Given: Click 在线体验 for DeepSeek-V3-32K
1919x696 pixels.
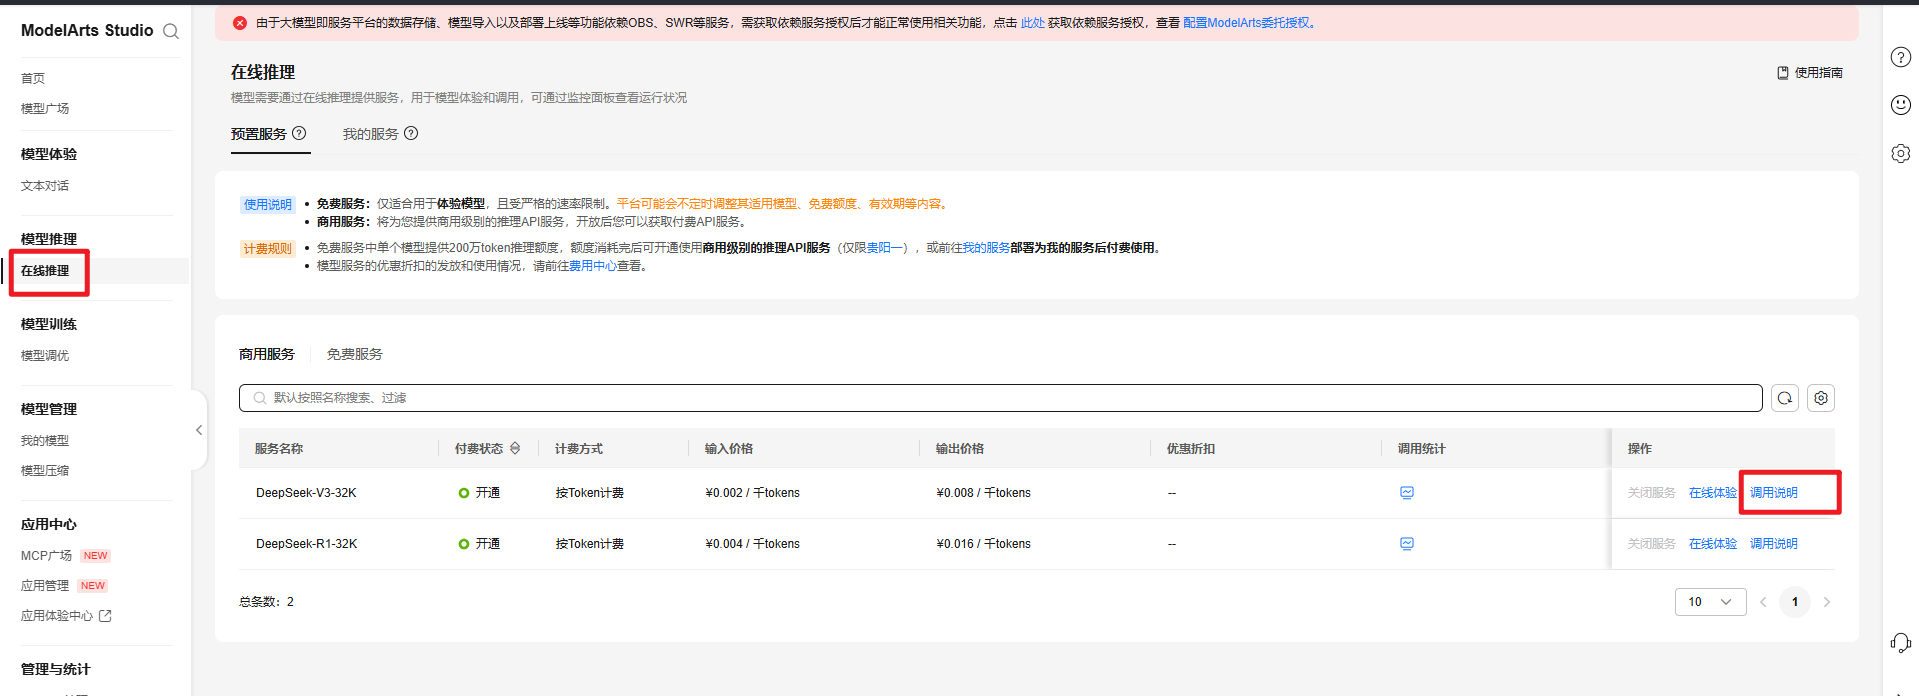Looking at the screenshot, I should tap(1713, 493).
